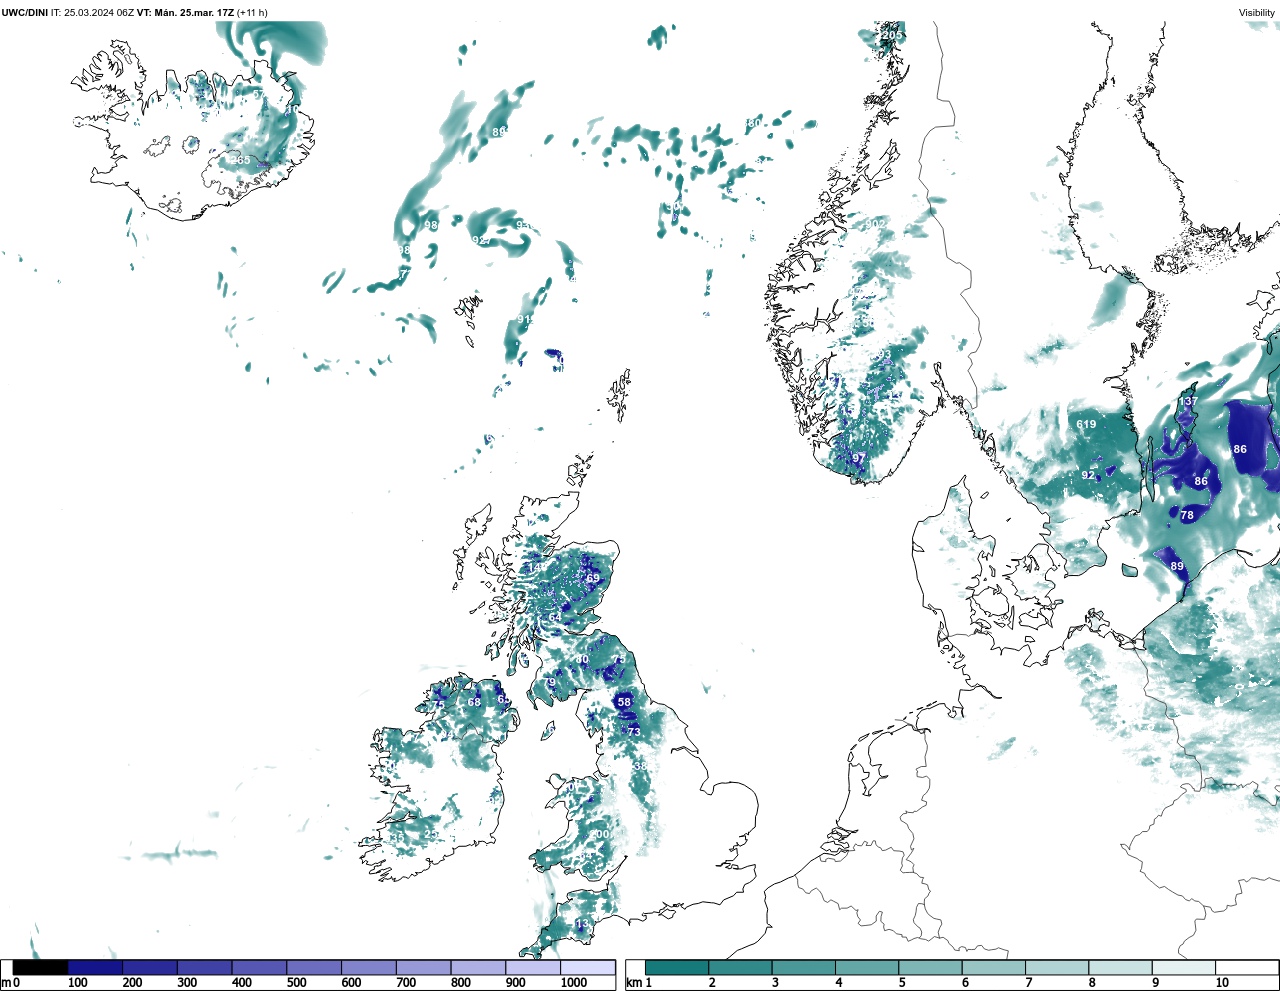Click the '78' value in the Baltic
The image size is (1280, 991).
point(1187,516)
